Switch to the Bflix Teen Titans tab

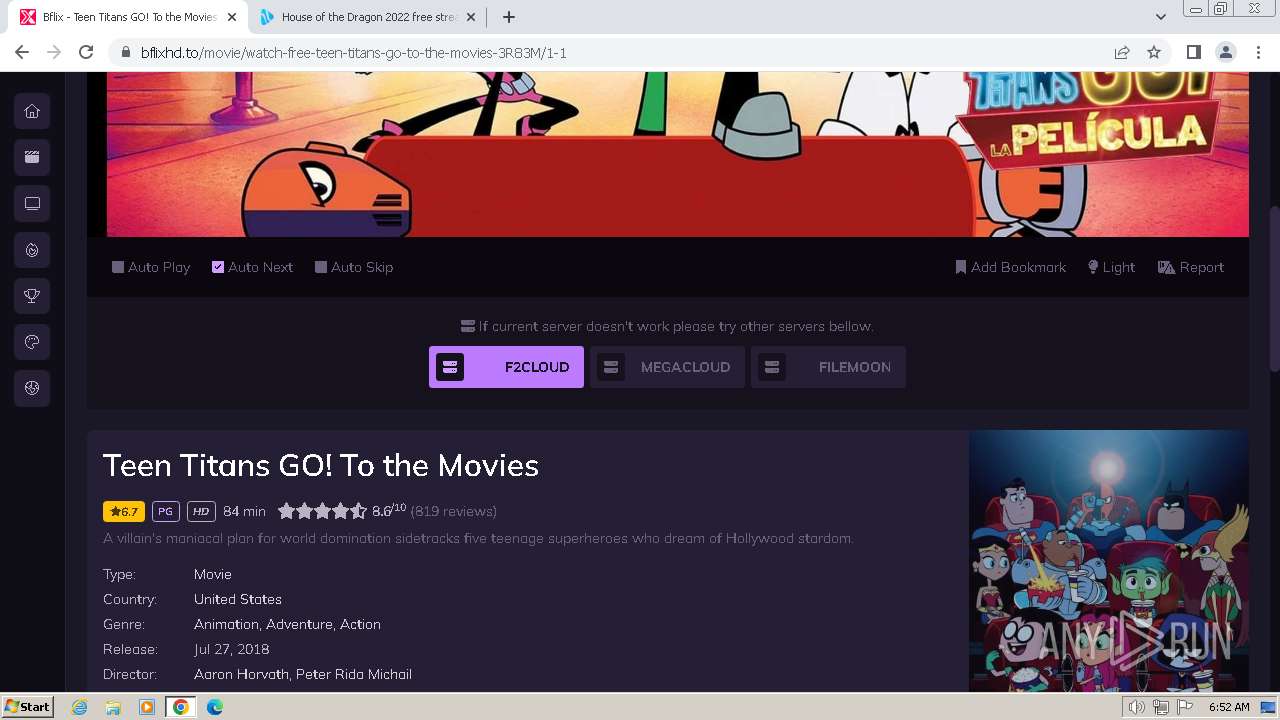pyautogui.click(x=130, y=17)
